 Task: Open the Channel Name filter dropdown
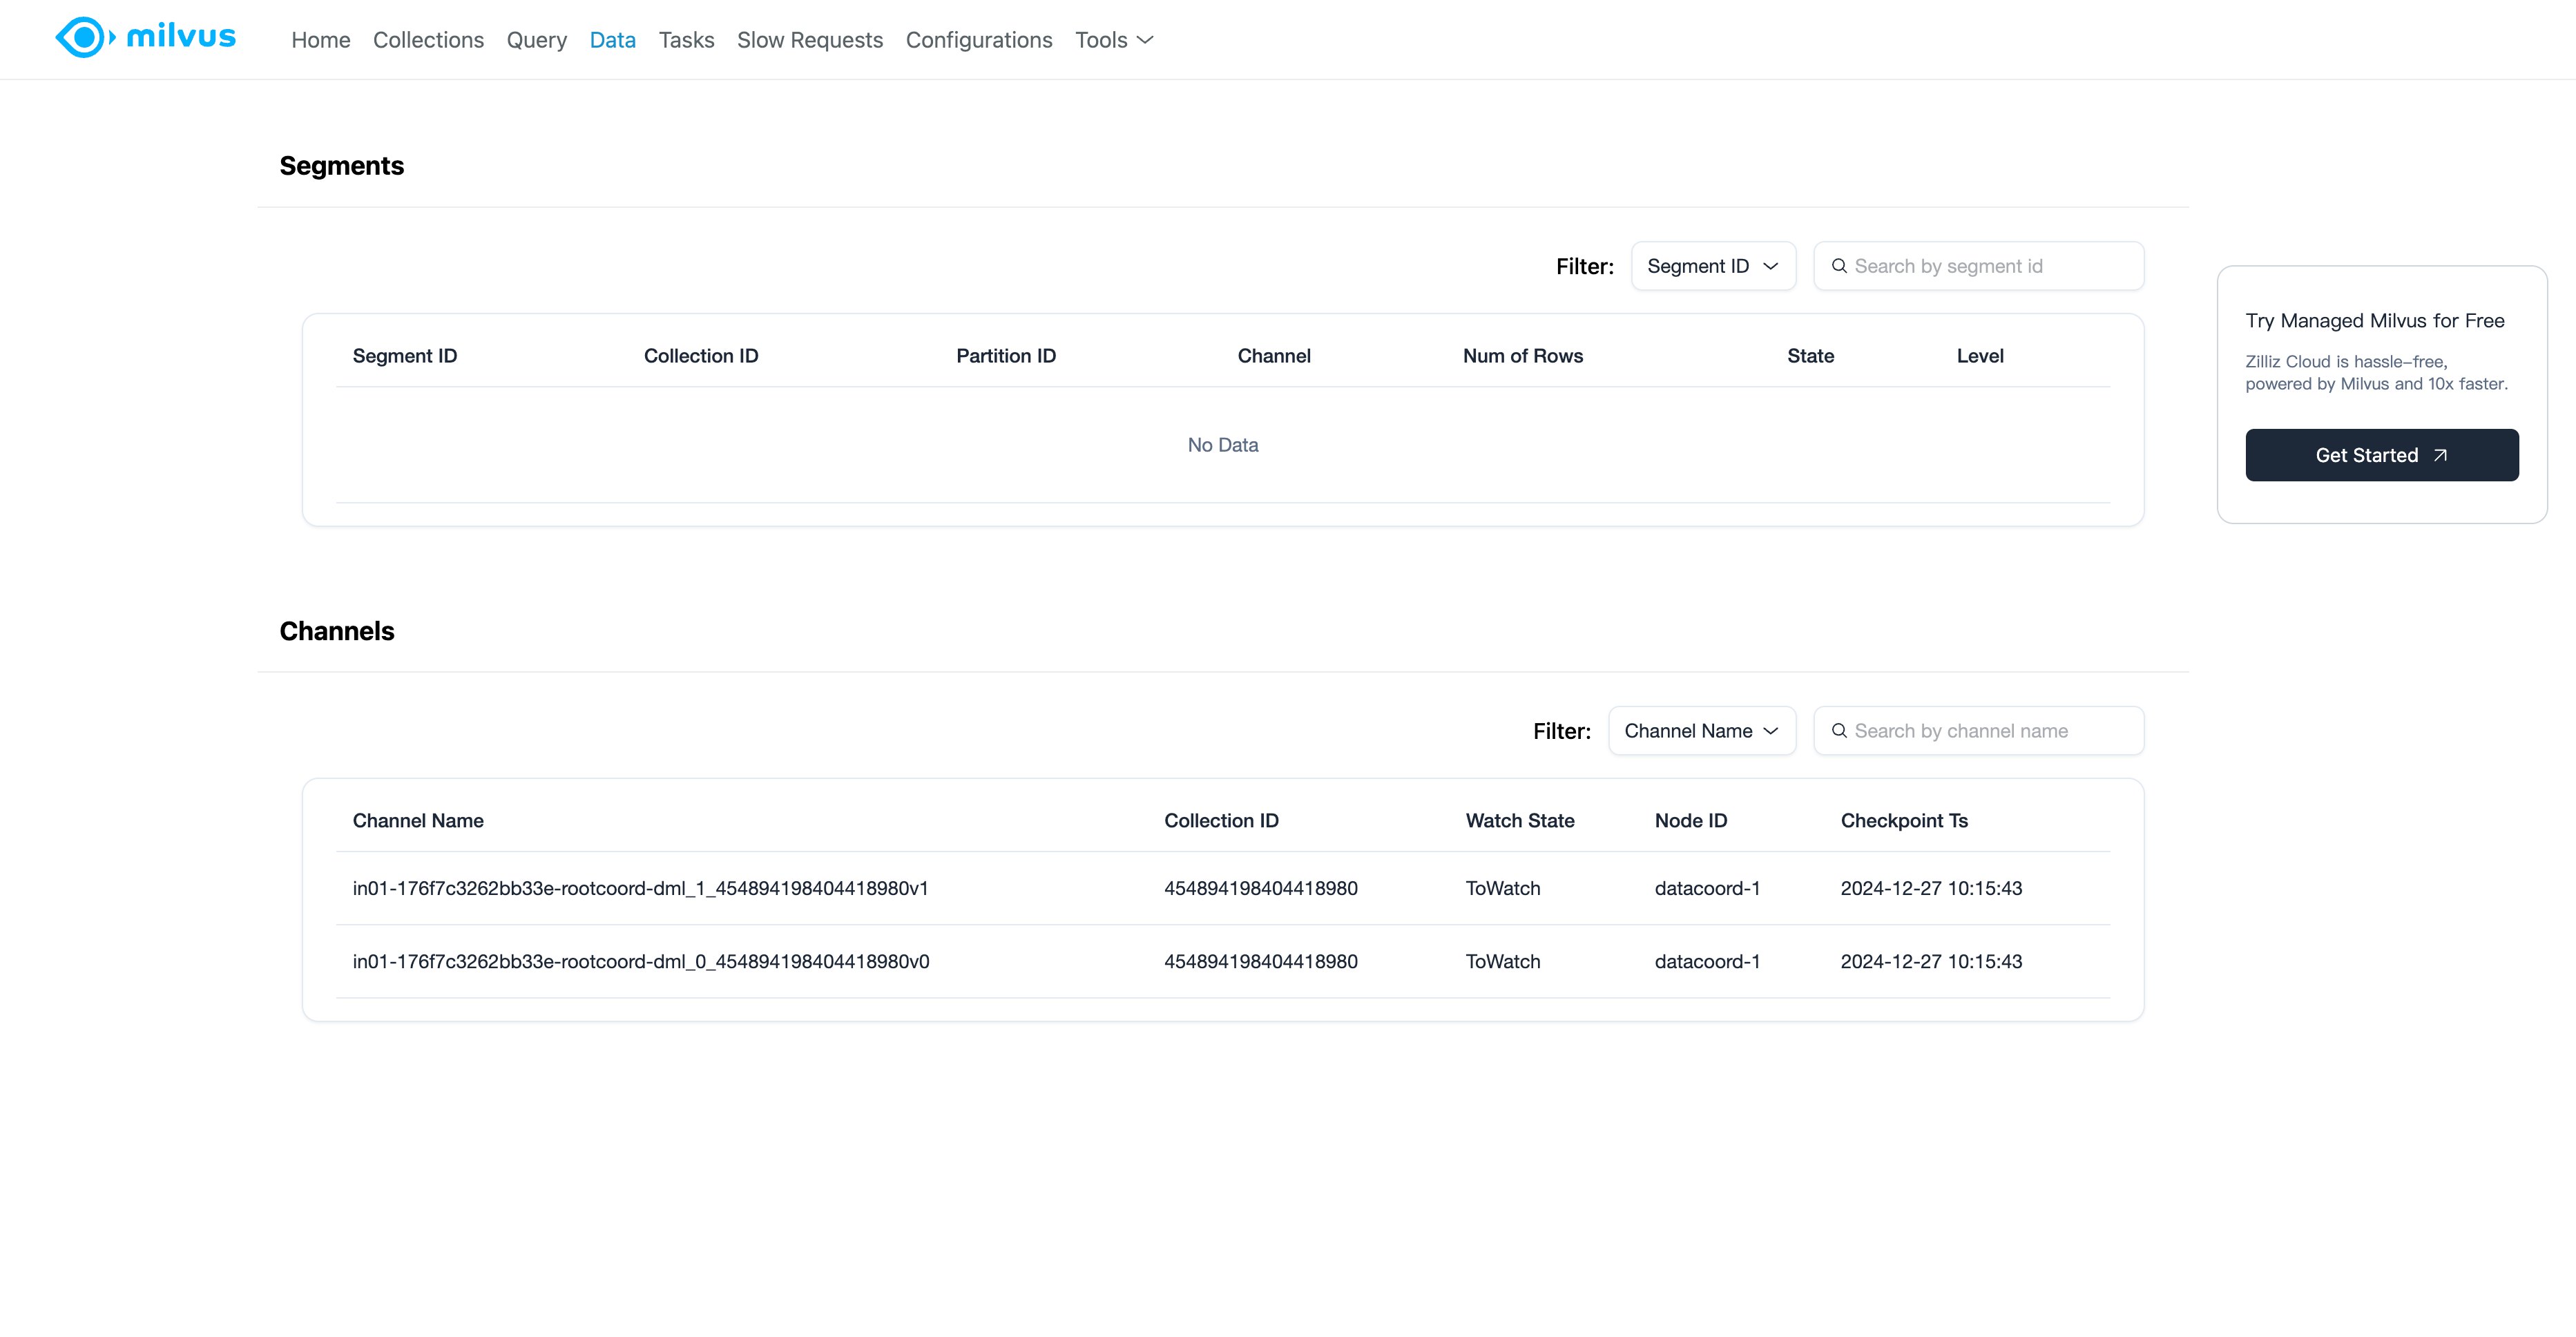coord(1701,731)
